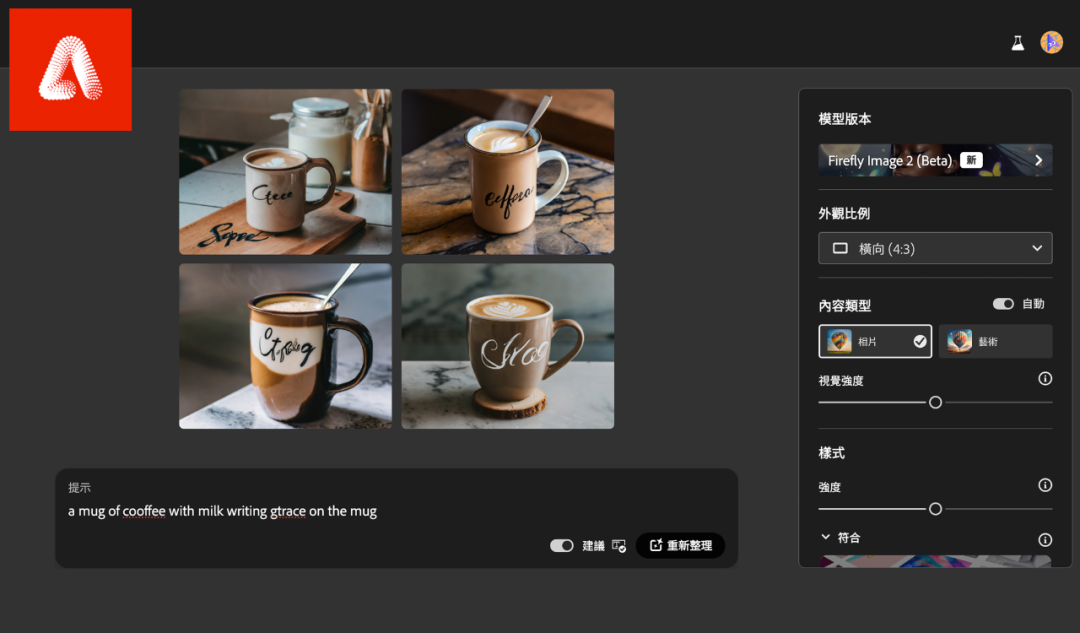Viewport: 1080px width, 633px height.
Task: Click the 視覺強度 slider handle
Action: [935, 402]
